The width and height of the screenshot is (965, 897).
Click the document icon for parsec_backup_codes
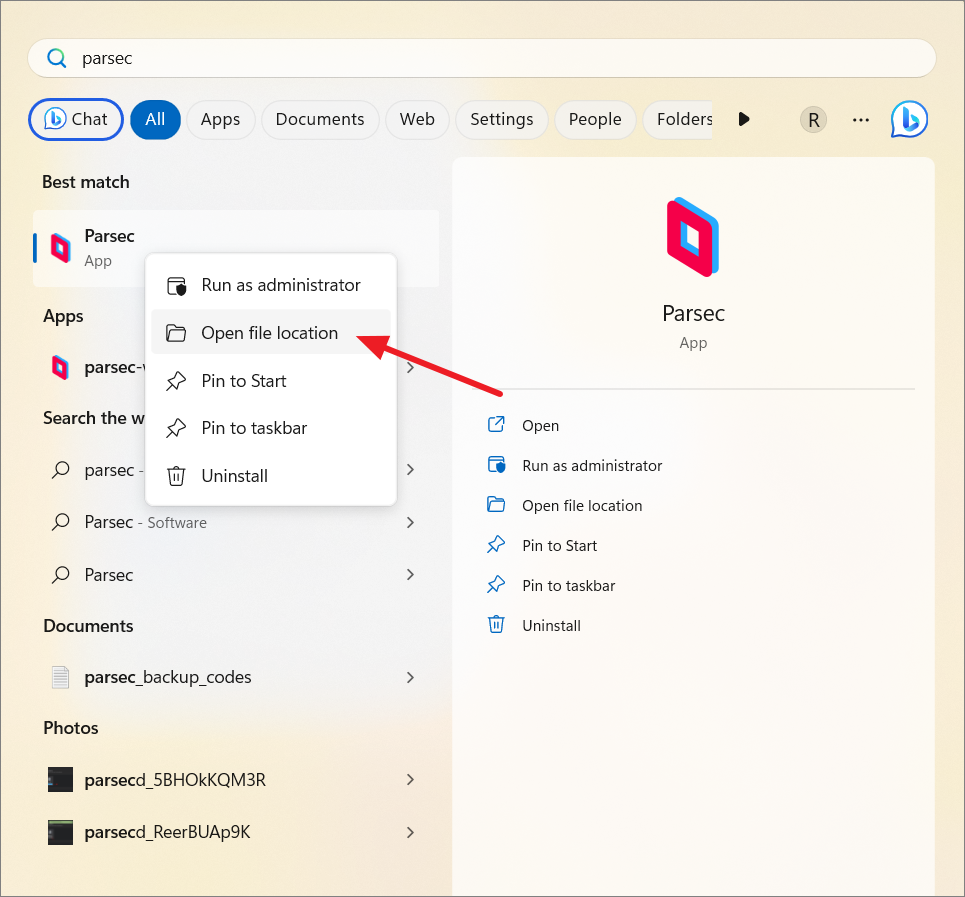pyautogui.click(x=60, y=677)
